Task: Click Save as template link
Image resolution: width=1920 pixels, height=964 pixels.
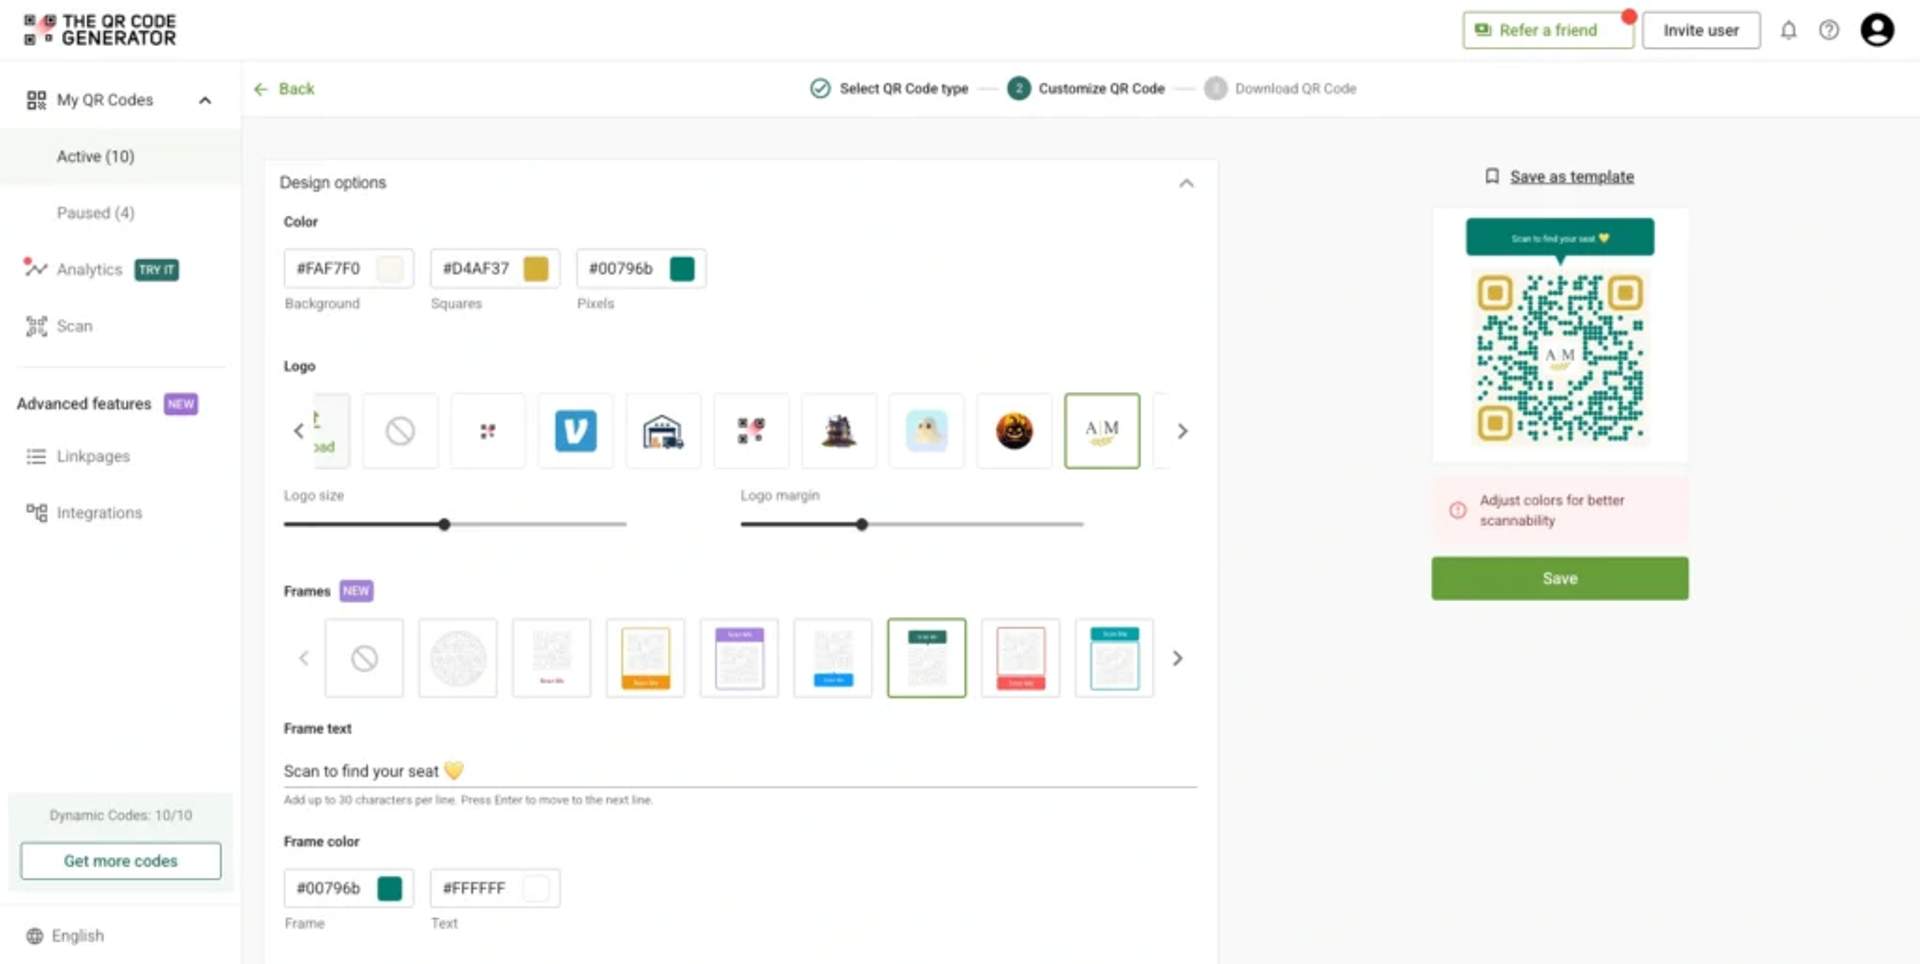Action: pos(1572,176)
